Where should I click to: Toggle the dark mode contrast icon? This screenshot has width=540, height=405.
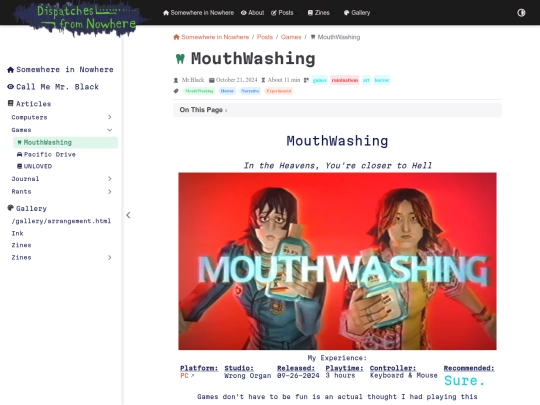(x=521, y=13)
